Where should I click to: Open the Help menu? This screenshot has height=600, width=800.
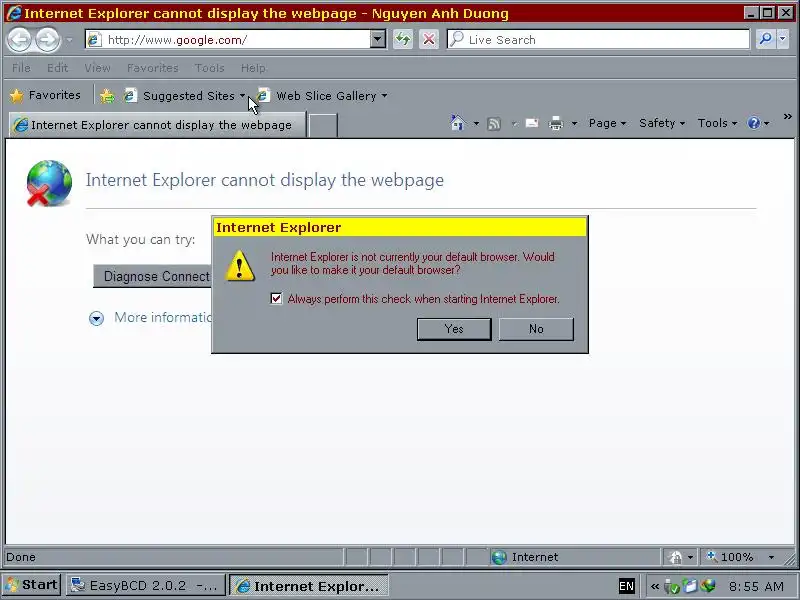(x=253, y=68)
